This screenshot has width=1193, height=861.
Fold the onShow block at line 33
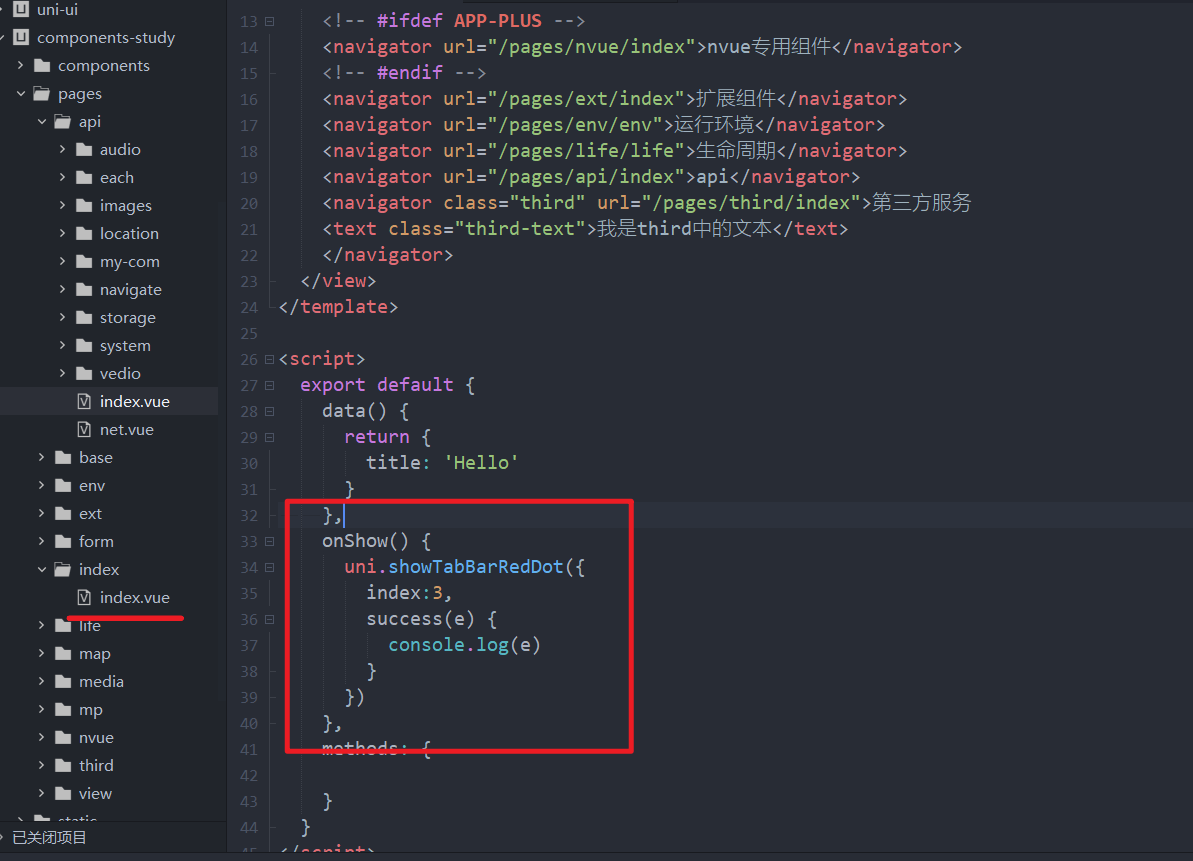(x=269, y=542)
